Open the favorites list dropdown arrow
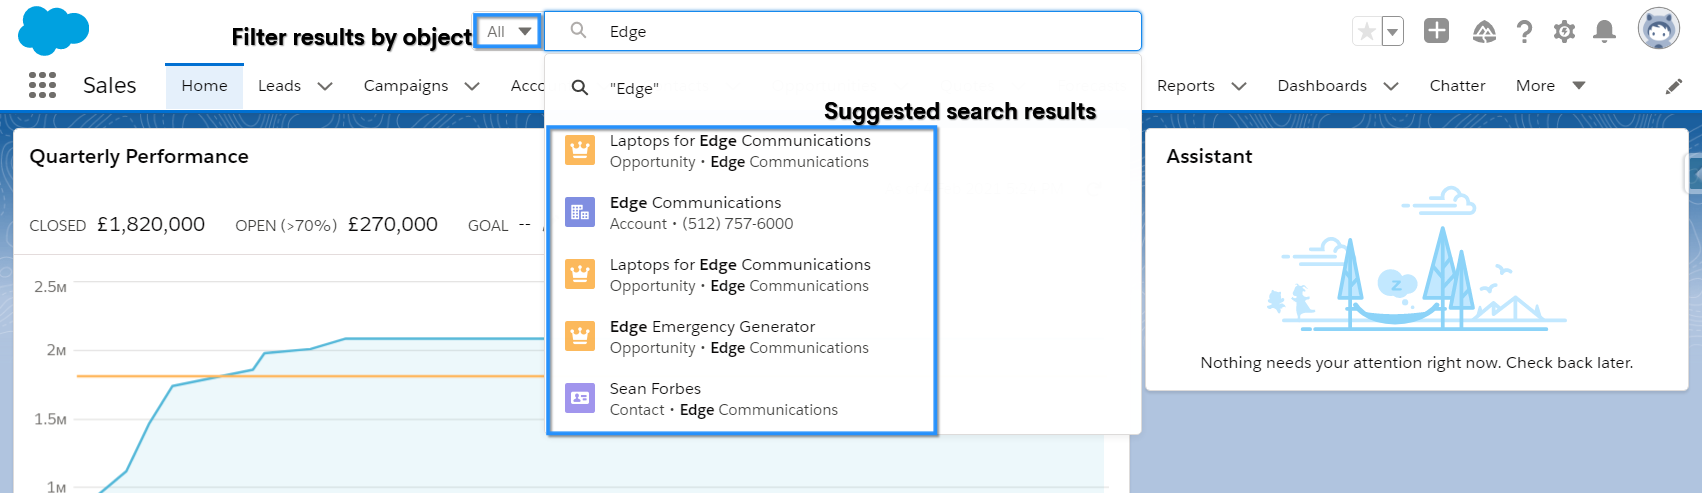1702x493 pixels. (x=1392, y=32)
